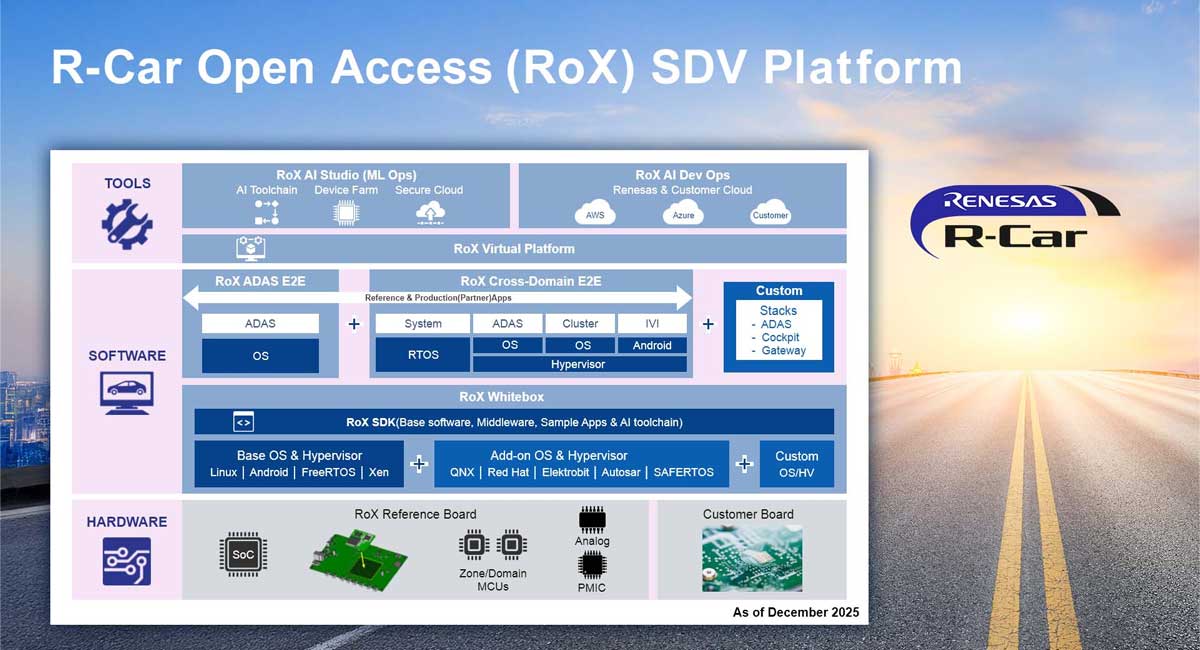Switch to the RoX ADAS E2E tab
Image resolution: width=1200 pixels, height=650 pixels.
(x=261, y=281)
